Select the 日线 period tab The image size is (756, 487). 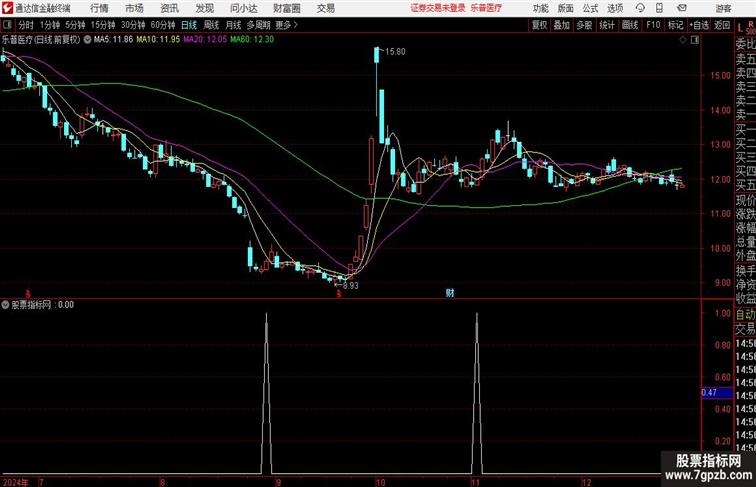189,25
